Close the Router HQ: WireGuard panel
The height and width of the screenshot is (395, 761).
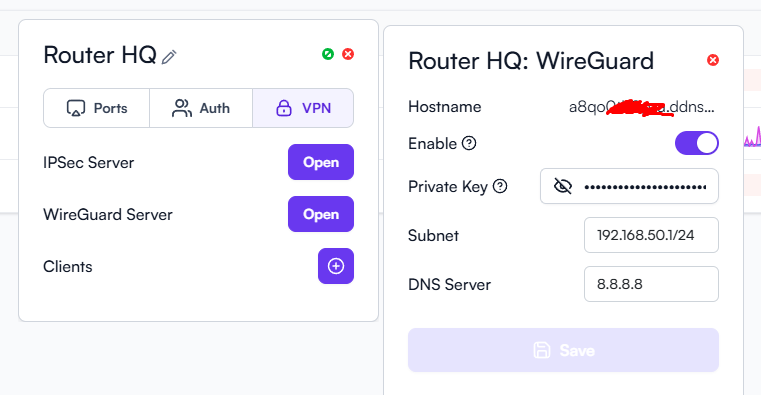tap(713, 60)
